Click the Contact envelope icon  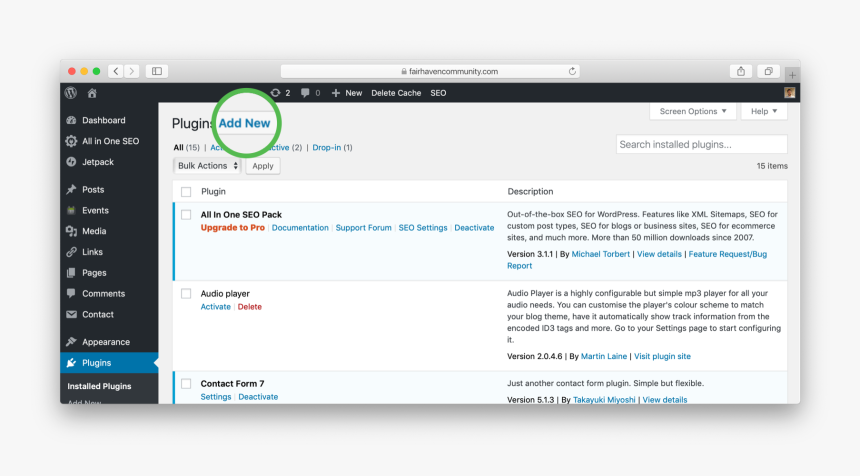tap(71, 314)
